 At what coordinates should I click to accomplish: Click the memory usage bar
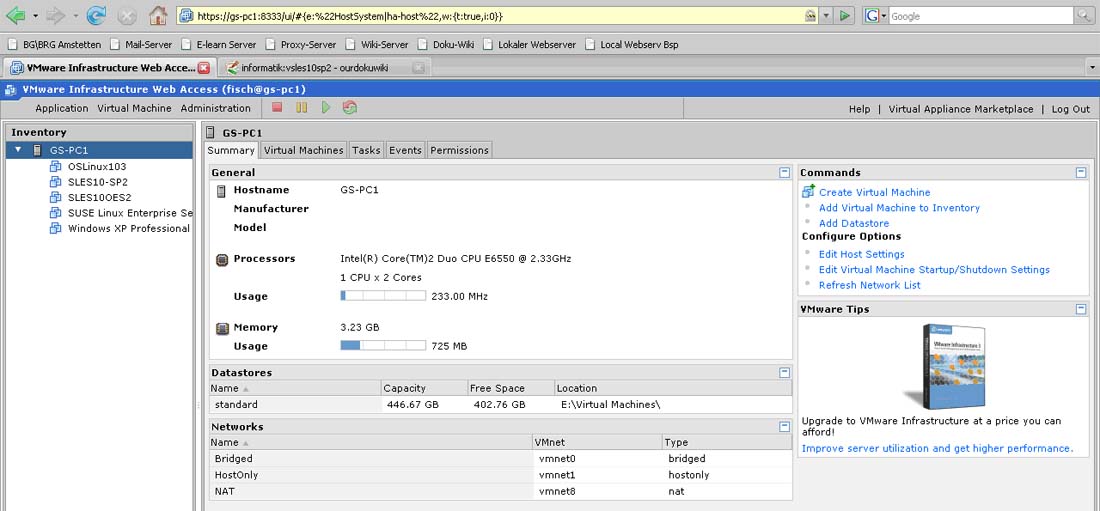(x=383, y=345)
